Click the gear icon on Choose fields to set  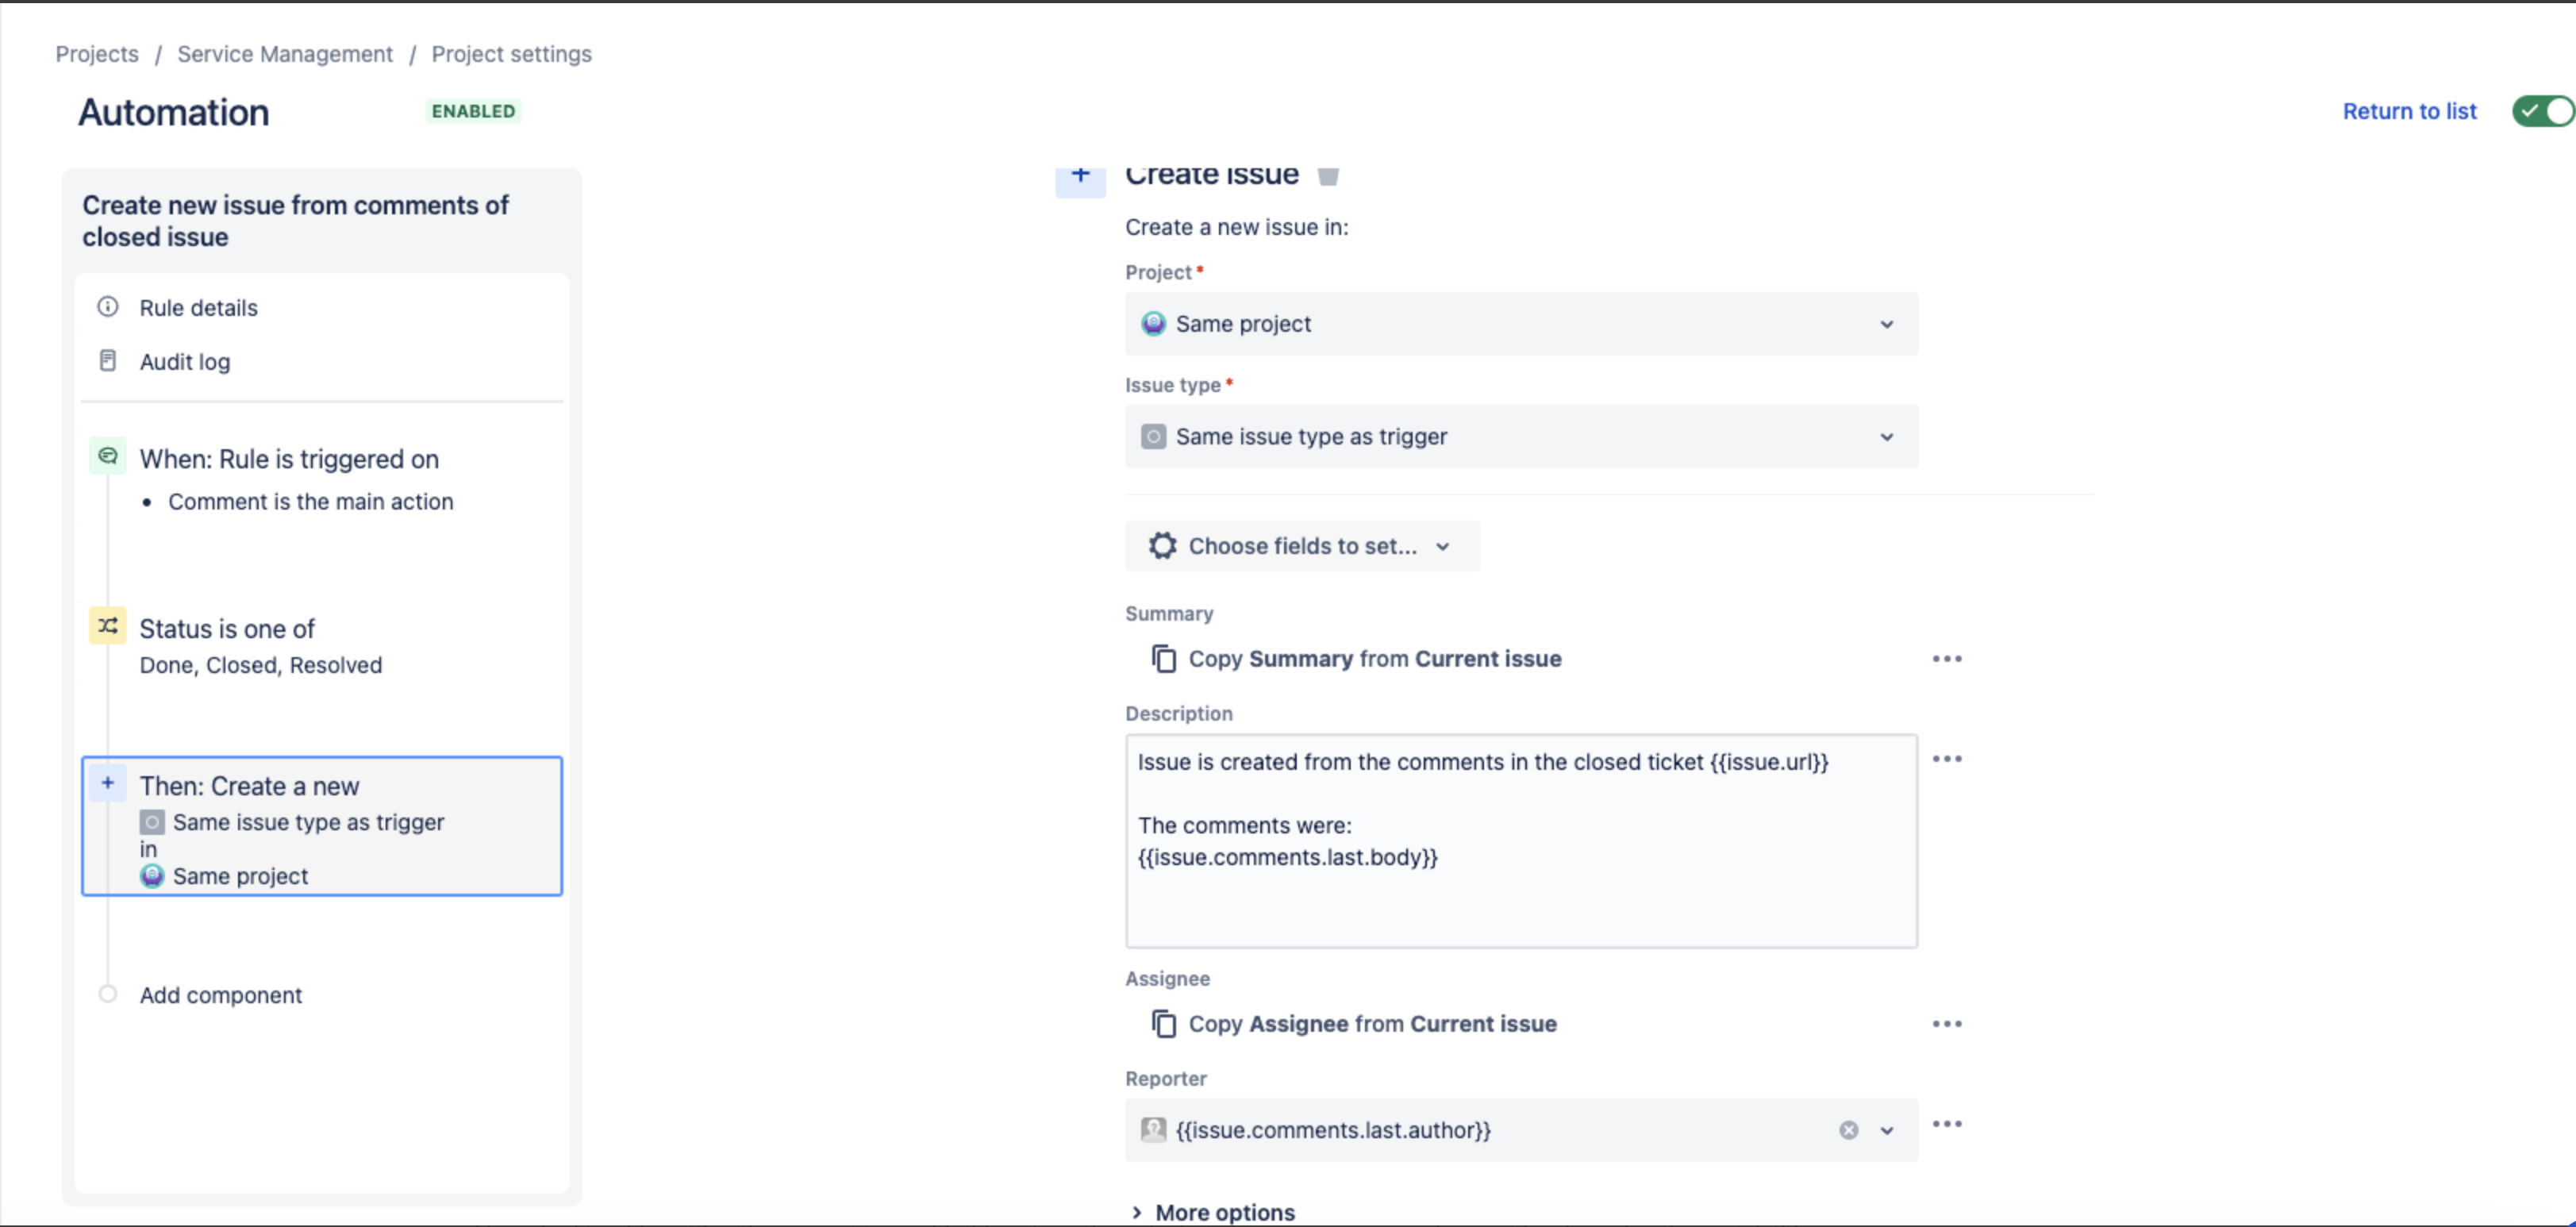point(1162,545)
